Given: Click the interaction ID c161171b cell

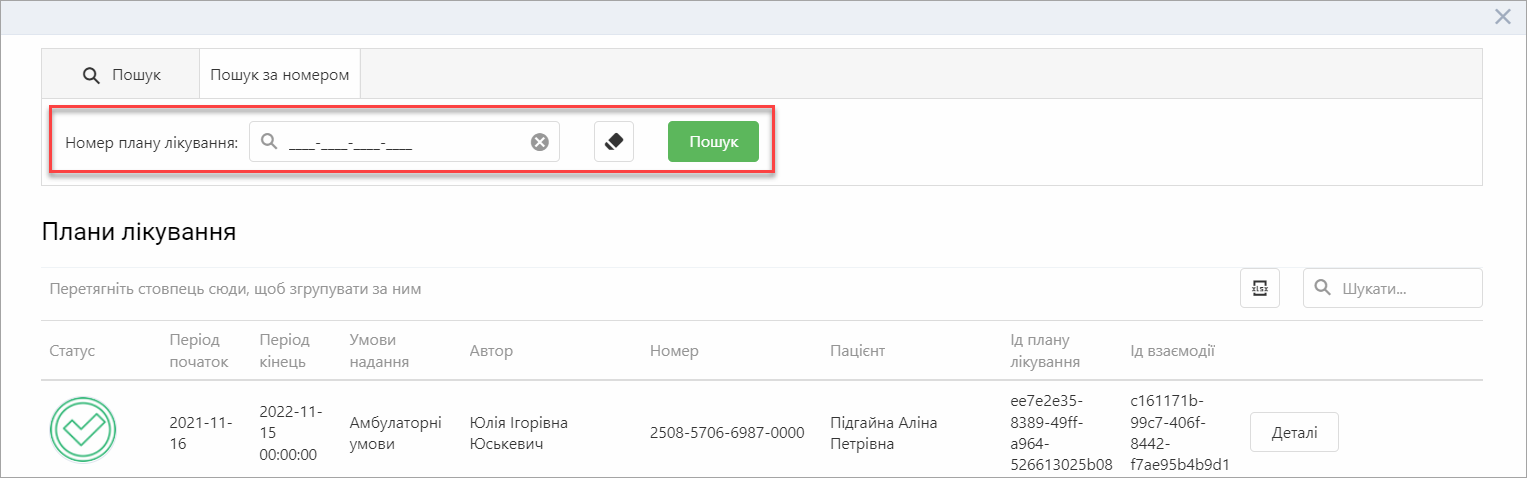Looking at the screenshot, I should [x=1180, y=433].
